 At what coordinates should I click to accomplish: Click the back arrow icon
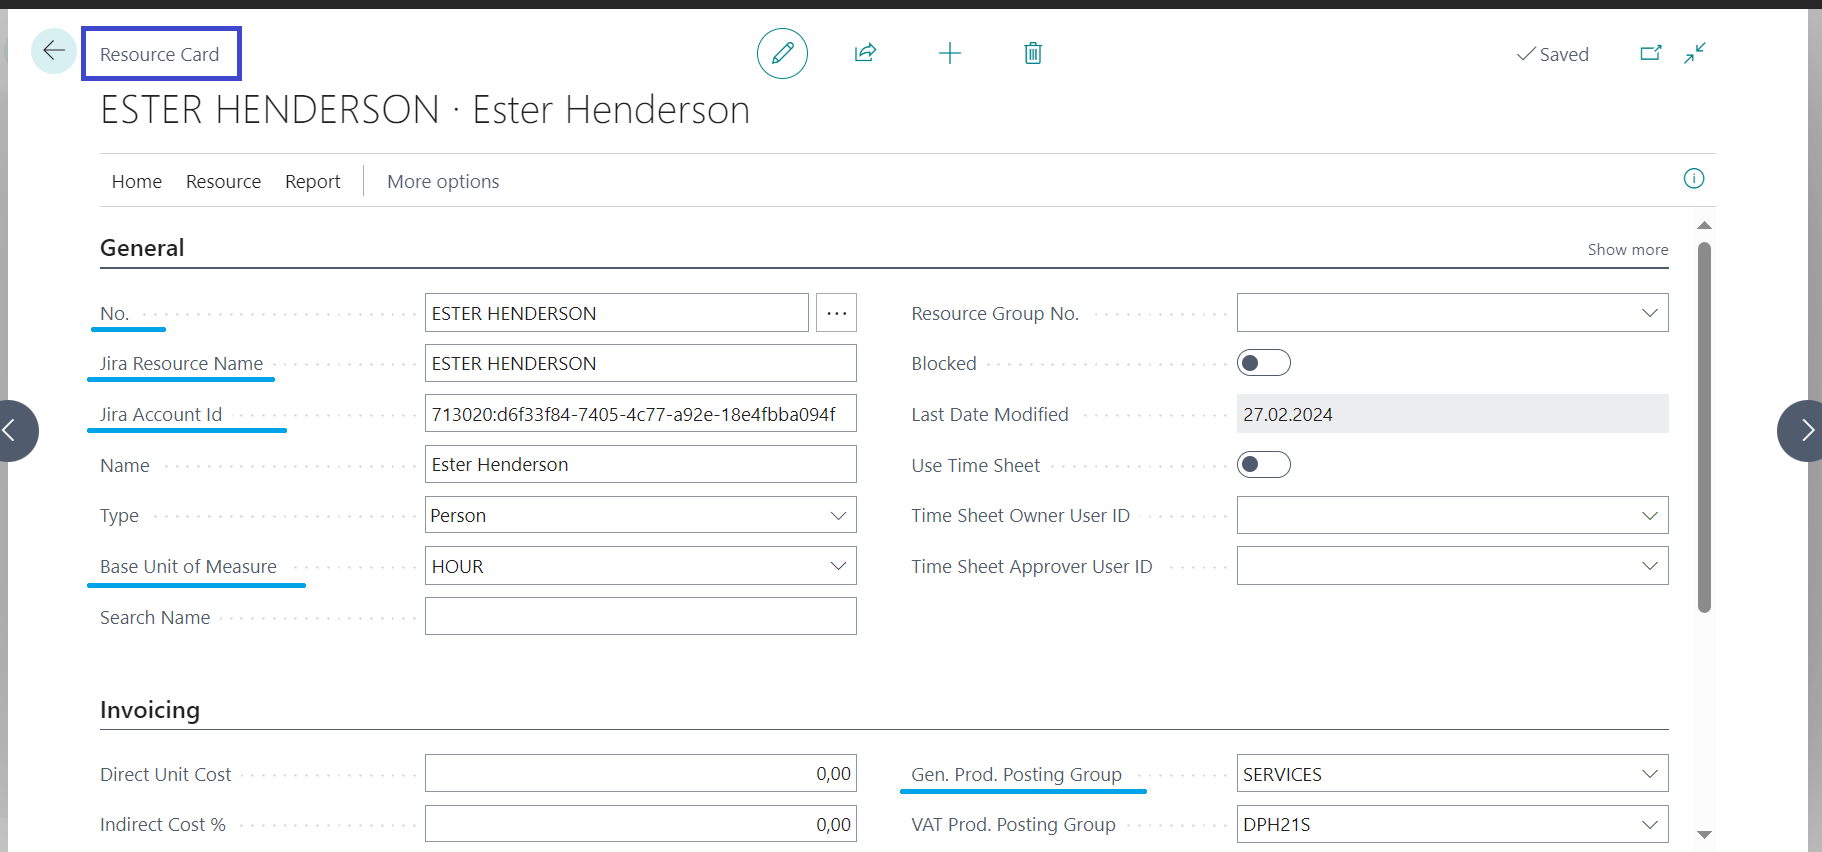[x=54, y=51]
